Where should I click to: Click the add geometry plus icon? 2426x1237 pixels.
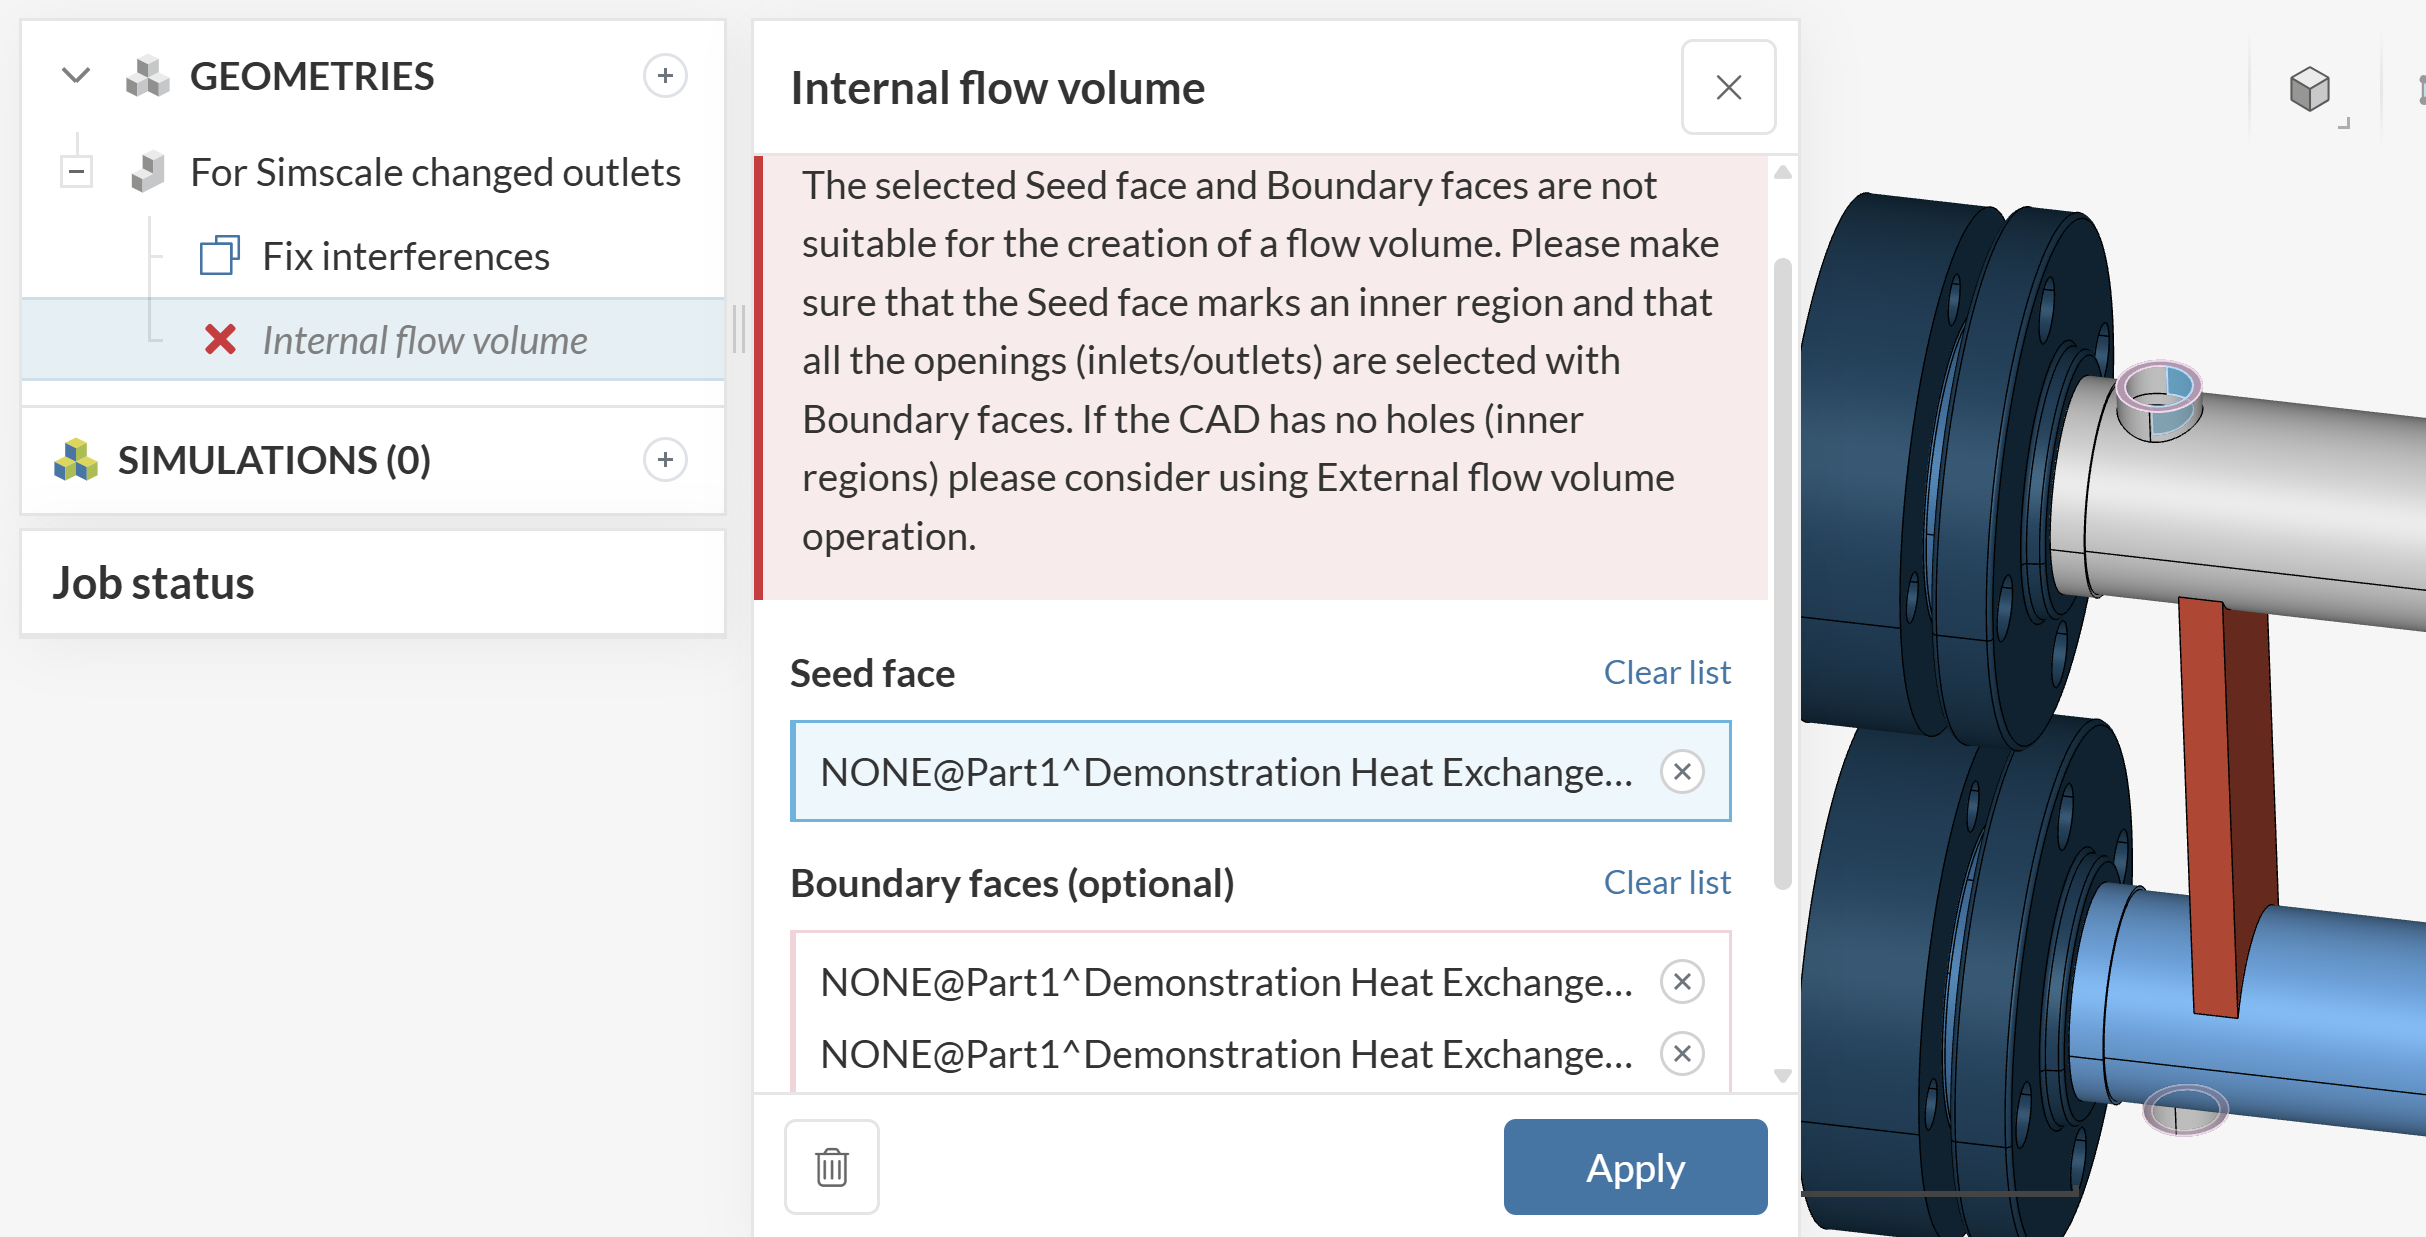click(x=665, y=76)
